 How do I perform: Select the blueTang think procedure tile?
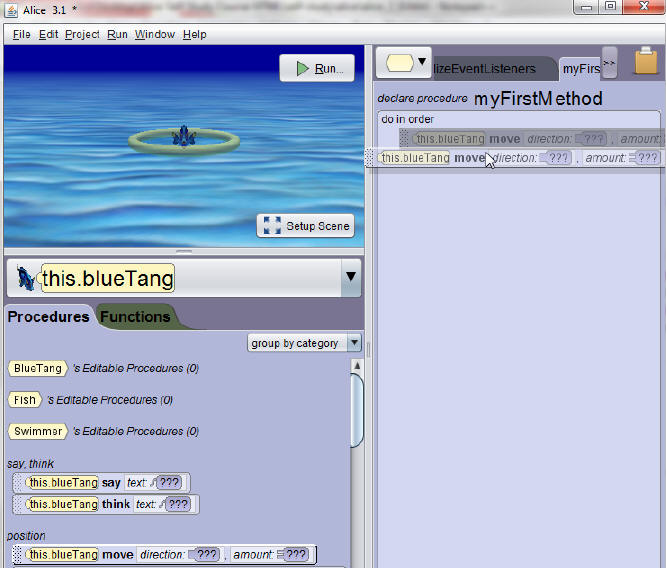tap(106, 504)
